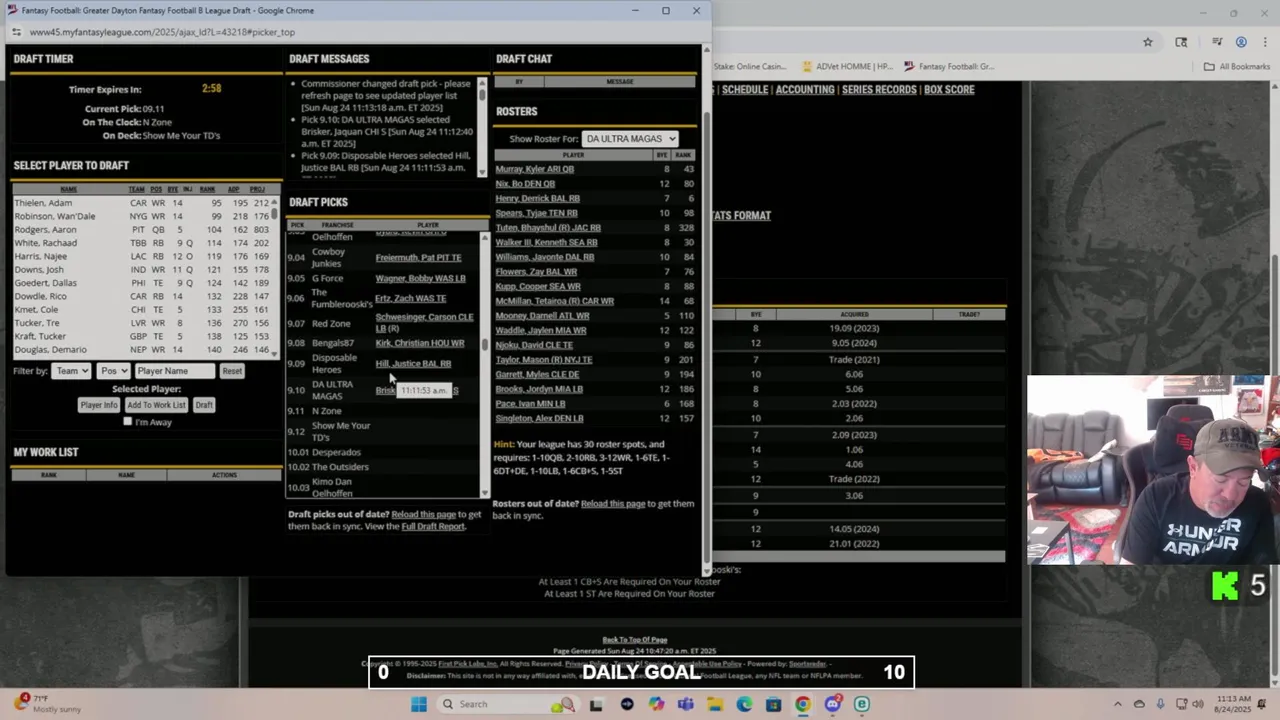This screenshot has height=720, width=1280.
Task: Click the draft messages scrollbar
Action: (482, 125)
